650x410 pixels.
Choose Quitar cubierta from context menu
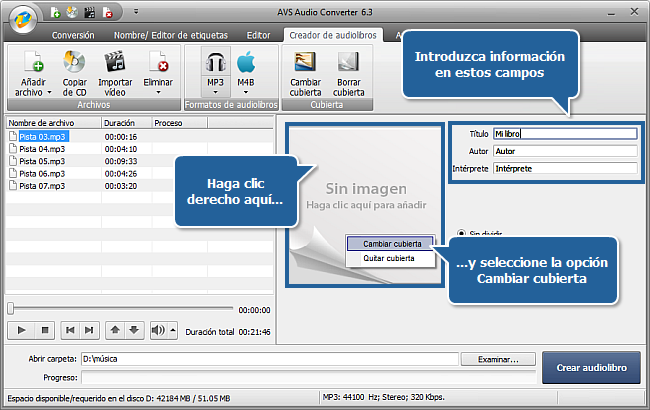388,257
